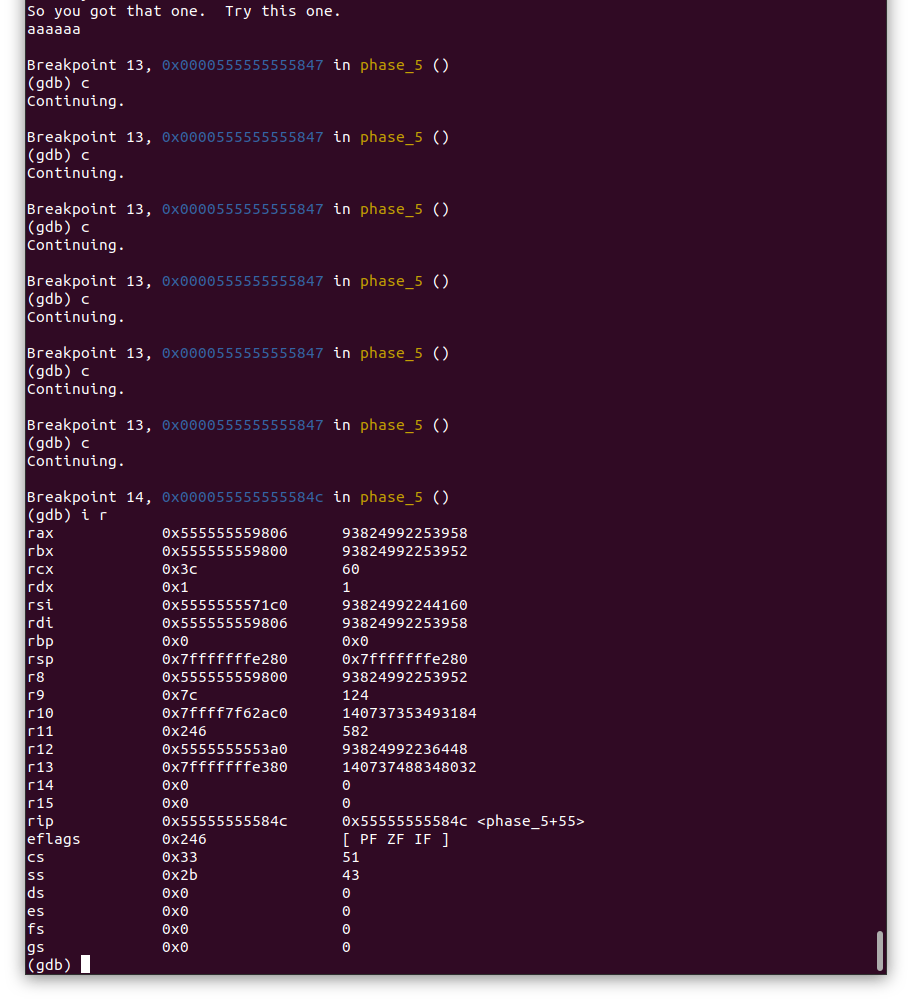Viewport: 912px width, 1003px height.
Task: Click the gs register name
Action: (x=36, y=948)
